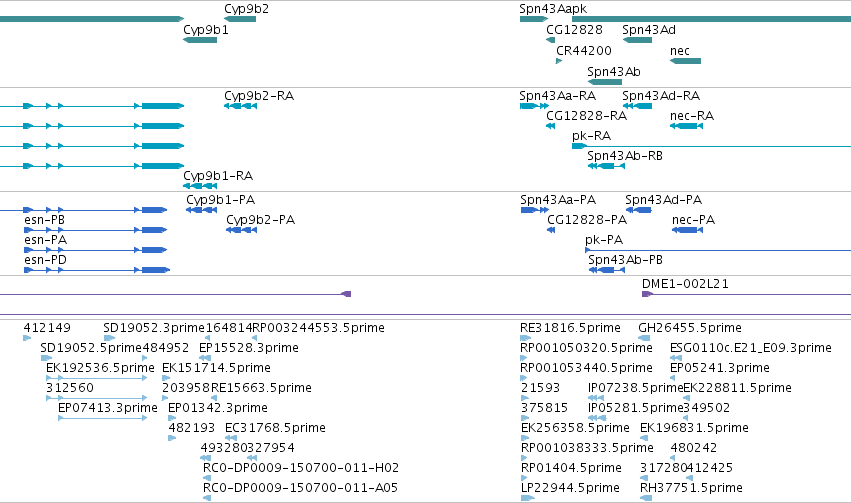Select the Cyp9b1-PA protein label
Viewport: 851px width, 503px height.
(220, 200)
